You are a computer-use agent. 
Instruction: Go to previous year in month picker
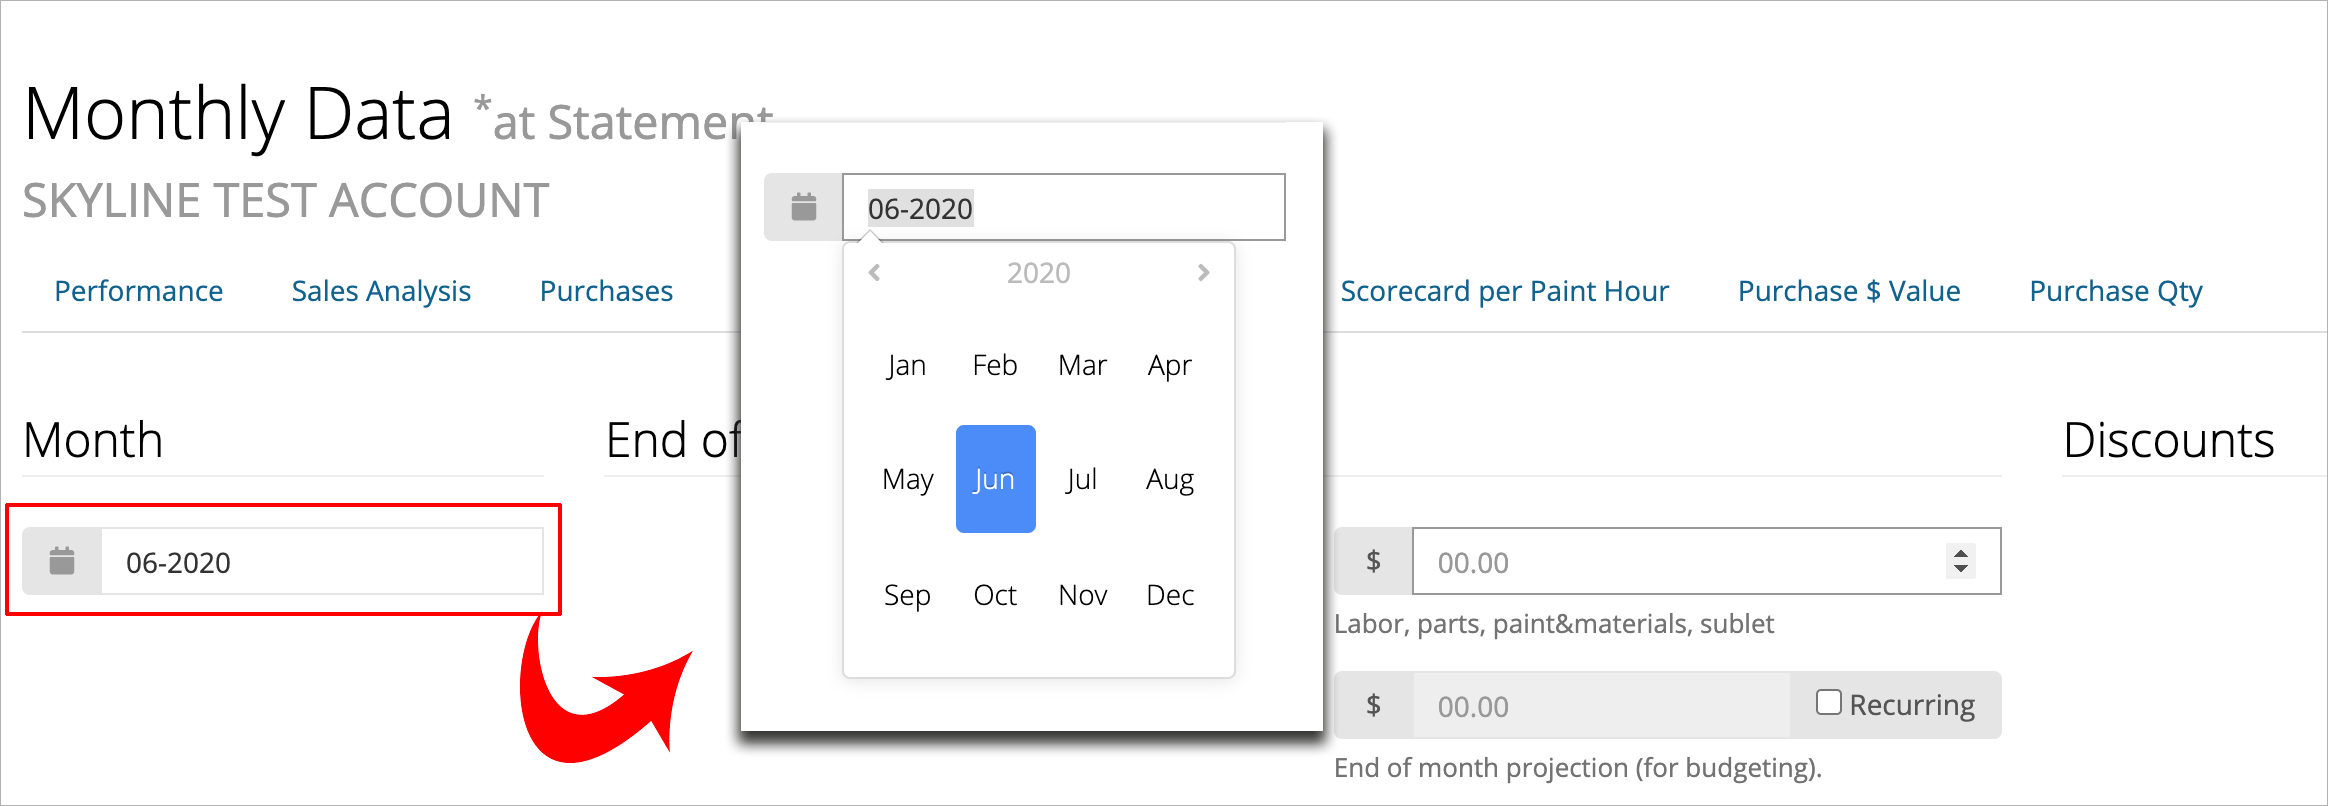click(x=875, y=273)
